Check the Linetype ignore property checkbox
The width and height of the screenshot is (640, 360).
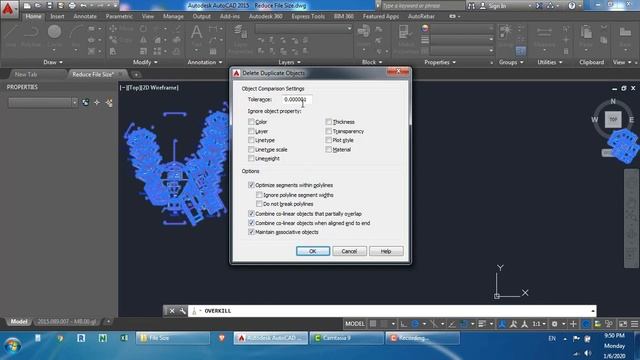(x=251, y=140)
